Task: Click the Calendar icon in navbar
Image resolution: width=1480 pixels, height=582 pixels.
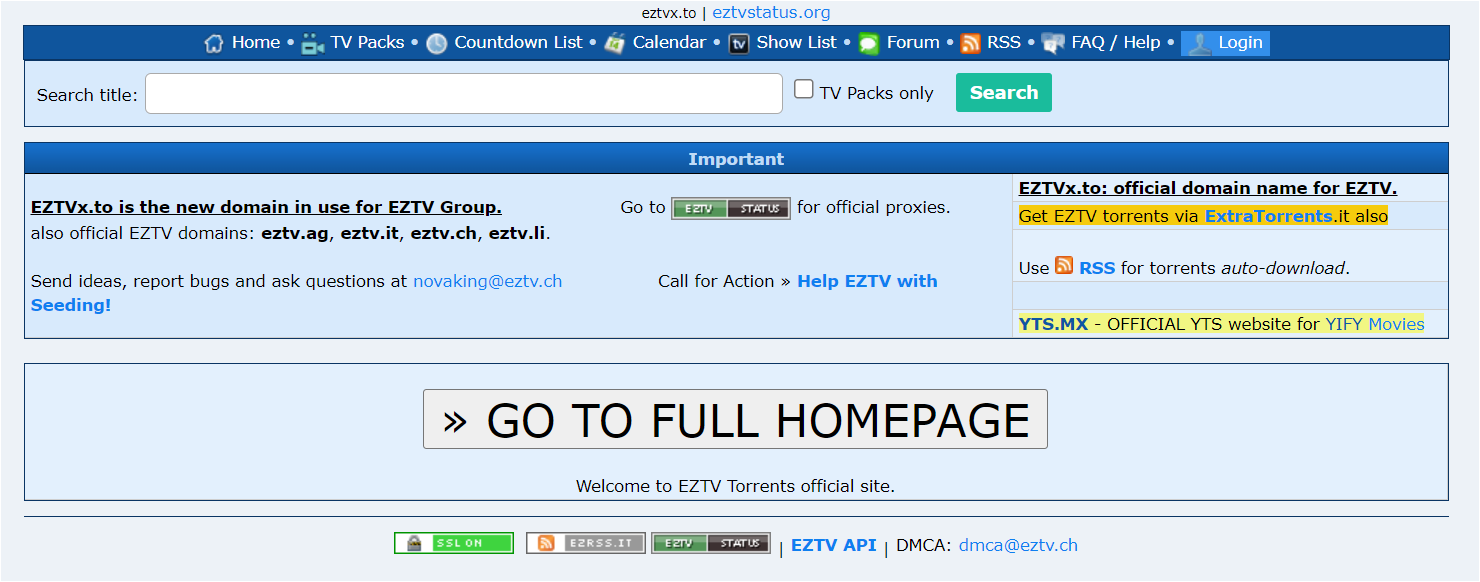Action: [x=615, y=43]
